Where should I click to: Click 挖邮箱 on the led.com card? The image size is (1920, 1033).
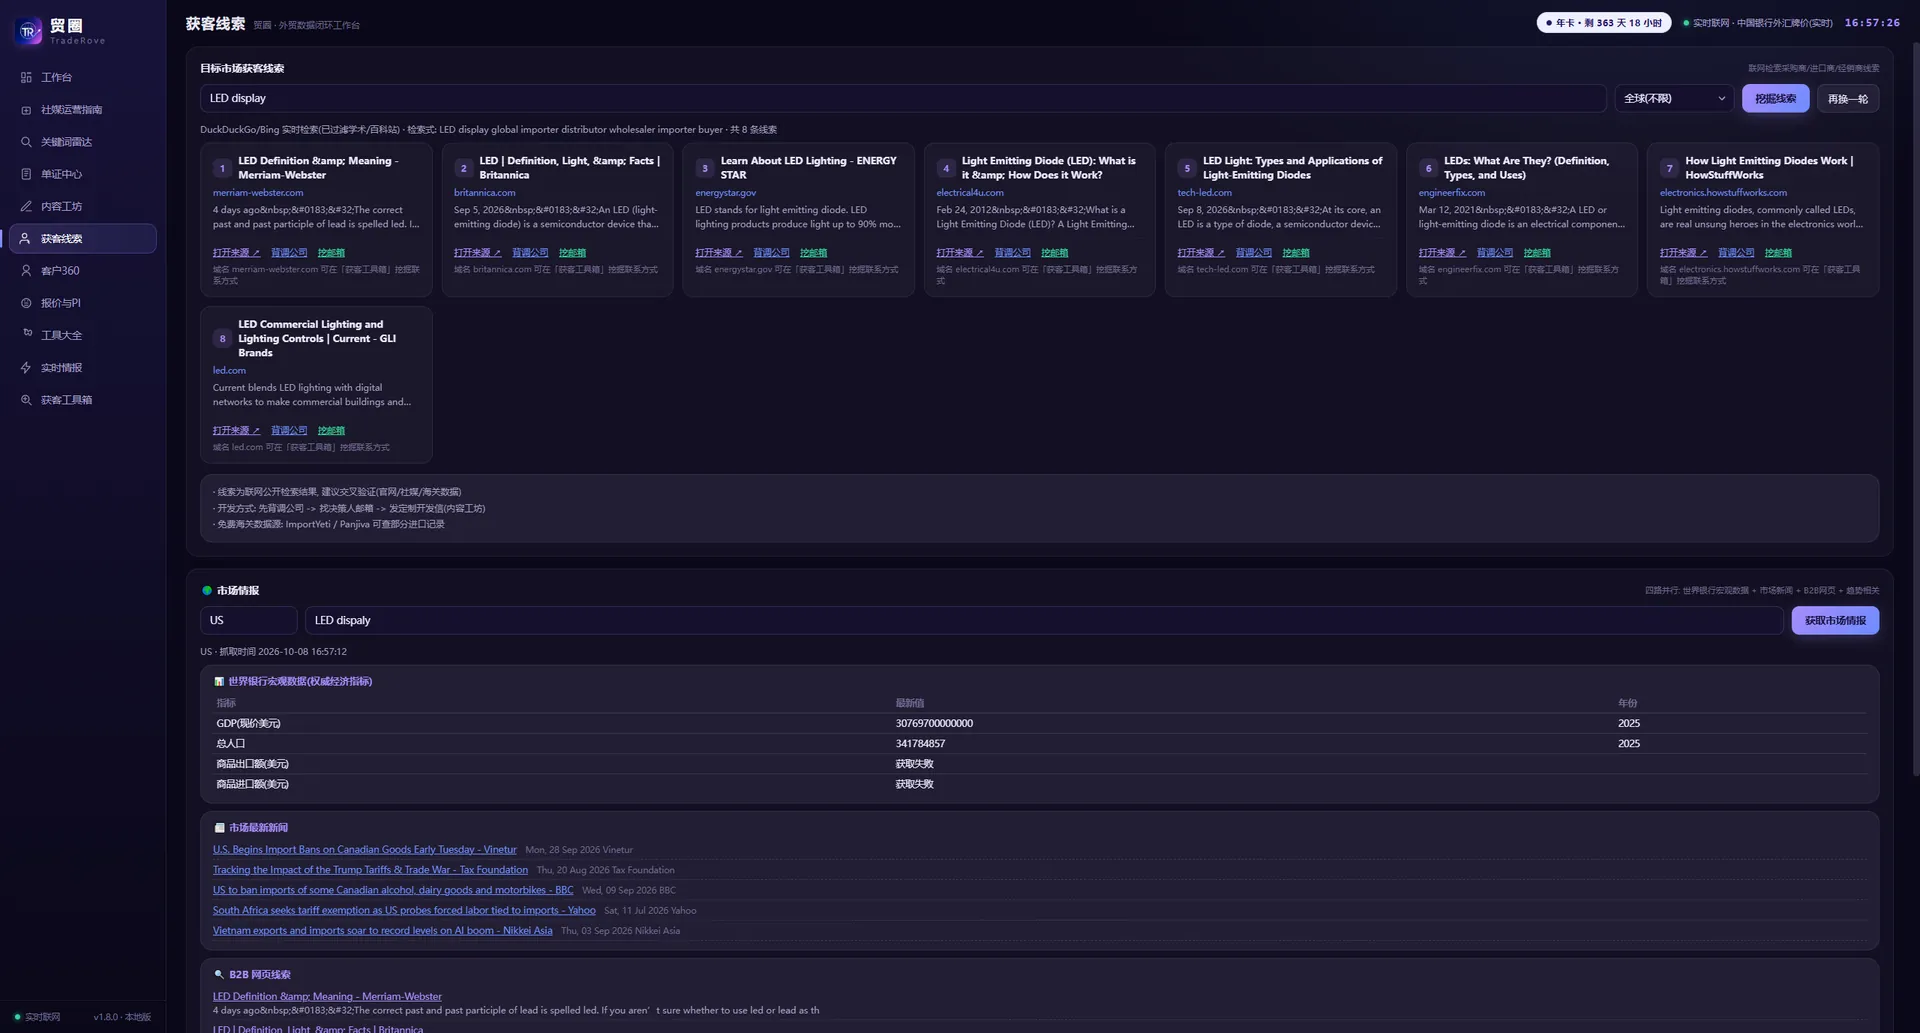[x=331, y=431]
